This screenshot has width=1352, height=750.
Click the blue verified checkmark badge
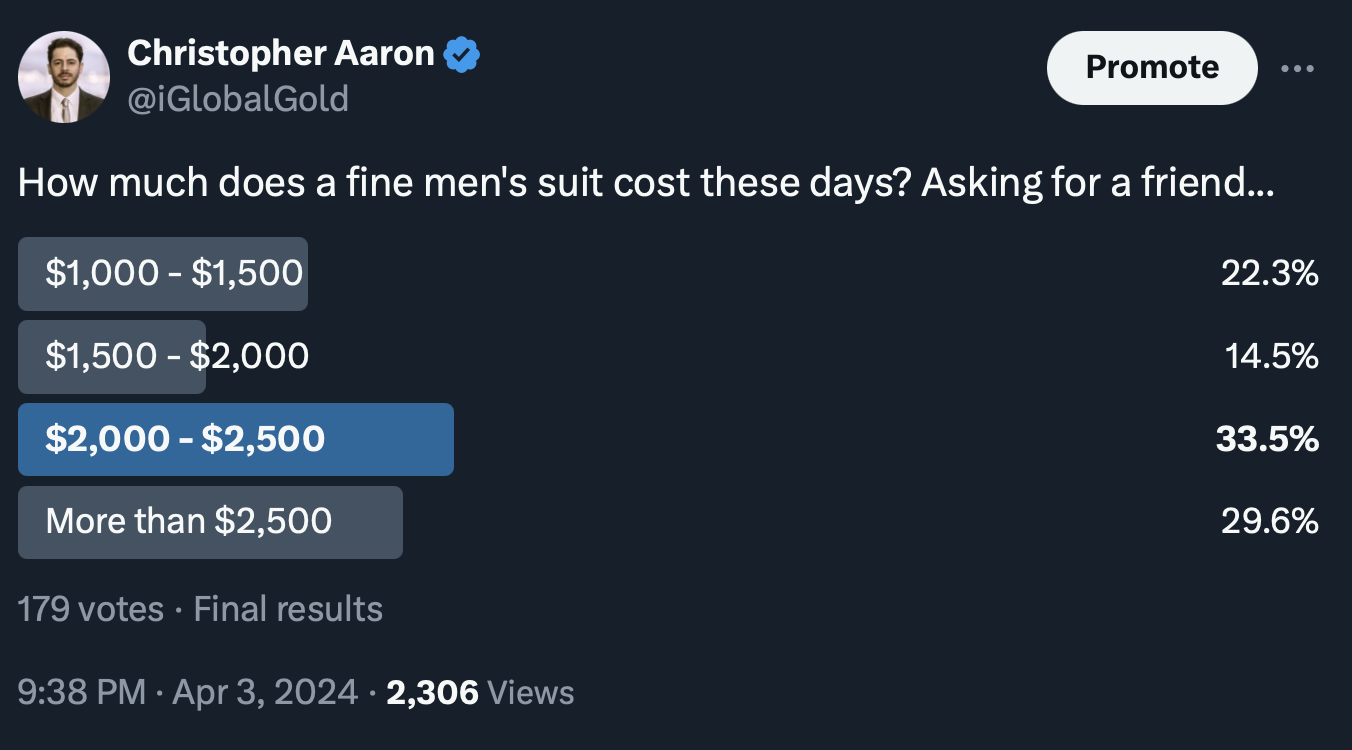coord(461,54)
